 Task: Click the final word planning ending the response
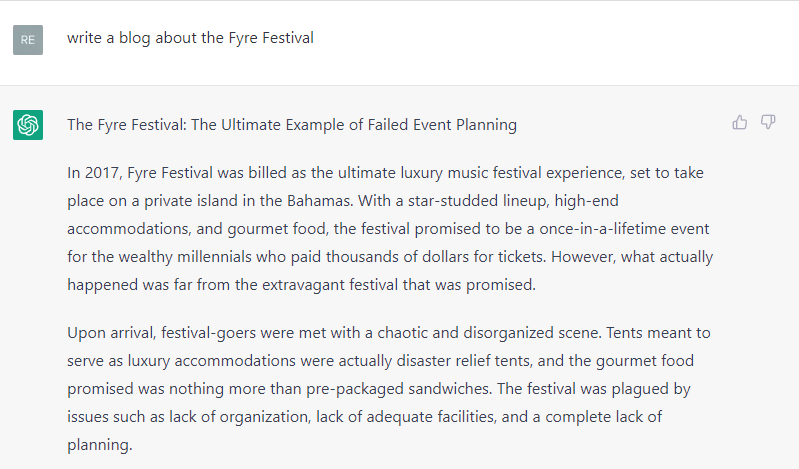click(x=99, y=445)
